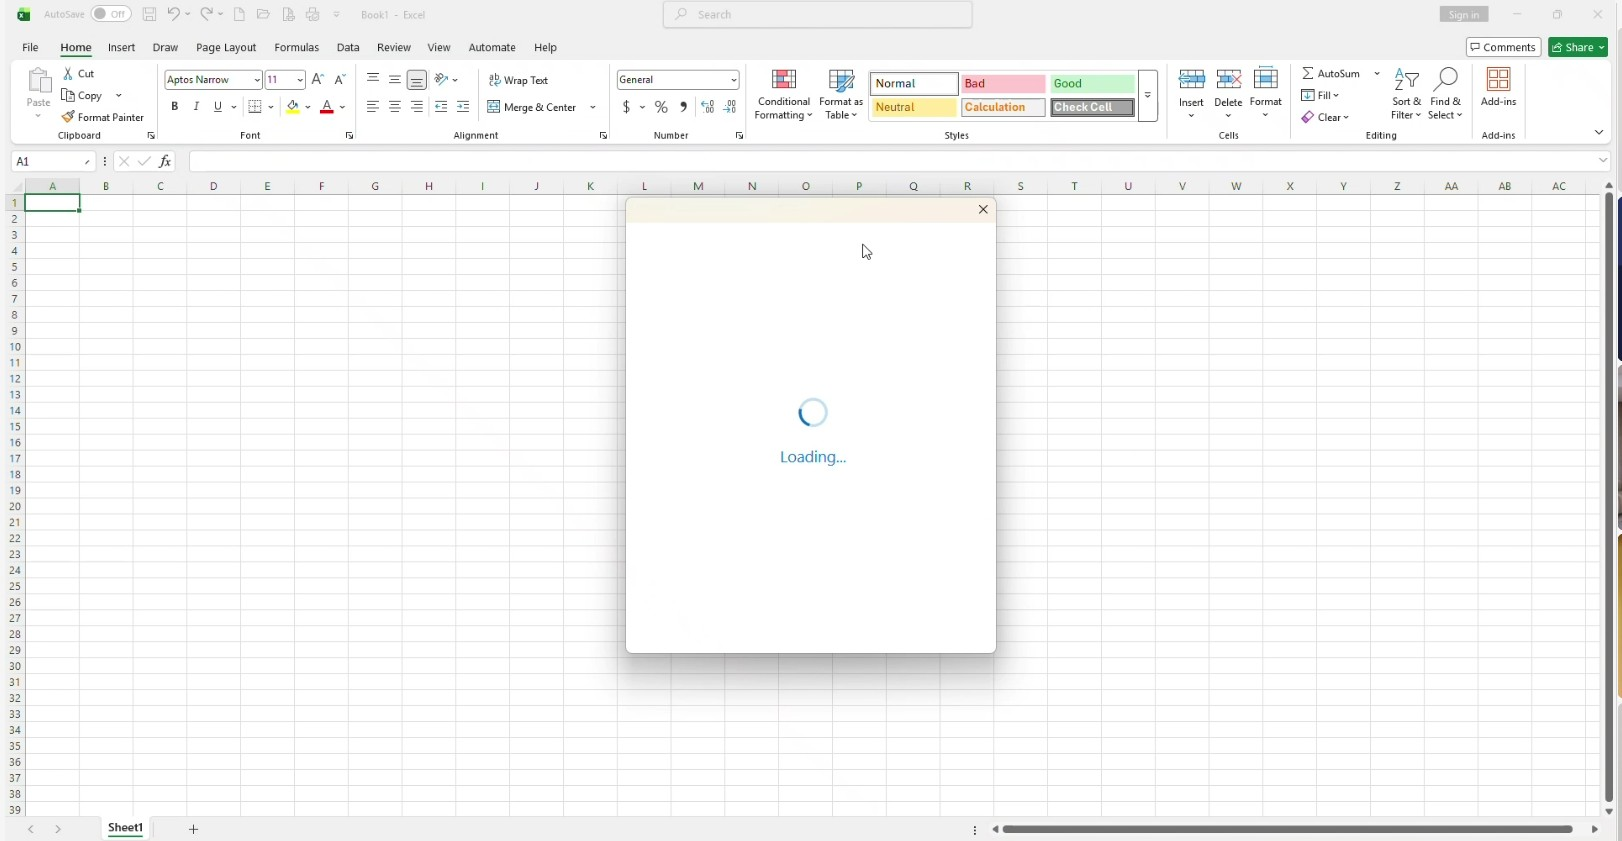Expand Merge & Center options arrow

click(x=593, y=107)
